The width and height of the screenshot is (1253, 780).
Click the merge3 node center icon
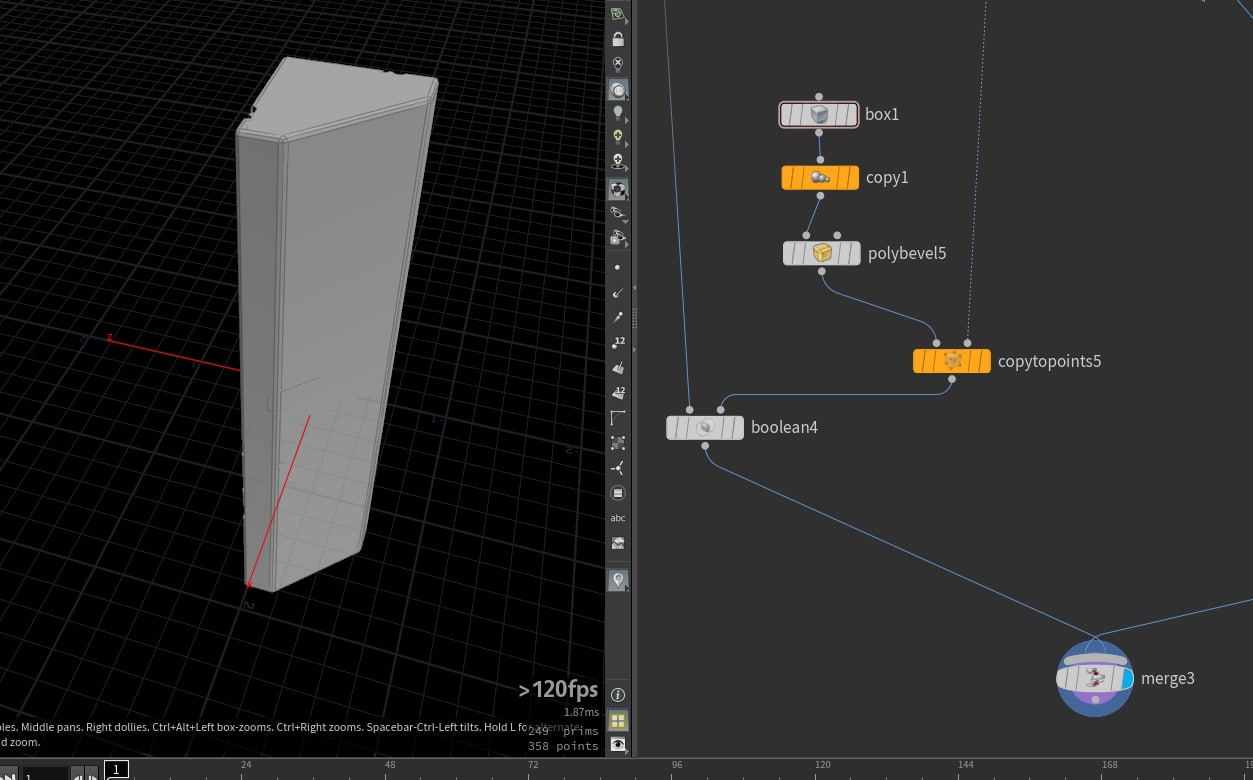1095,678
